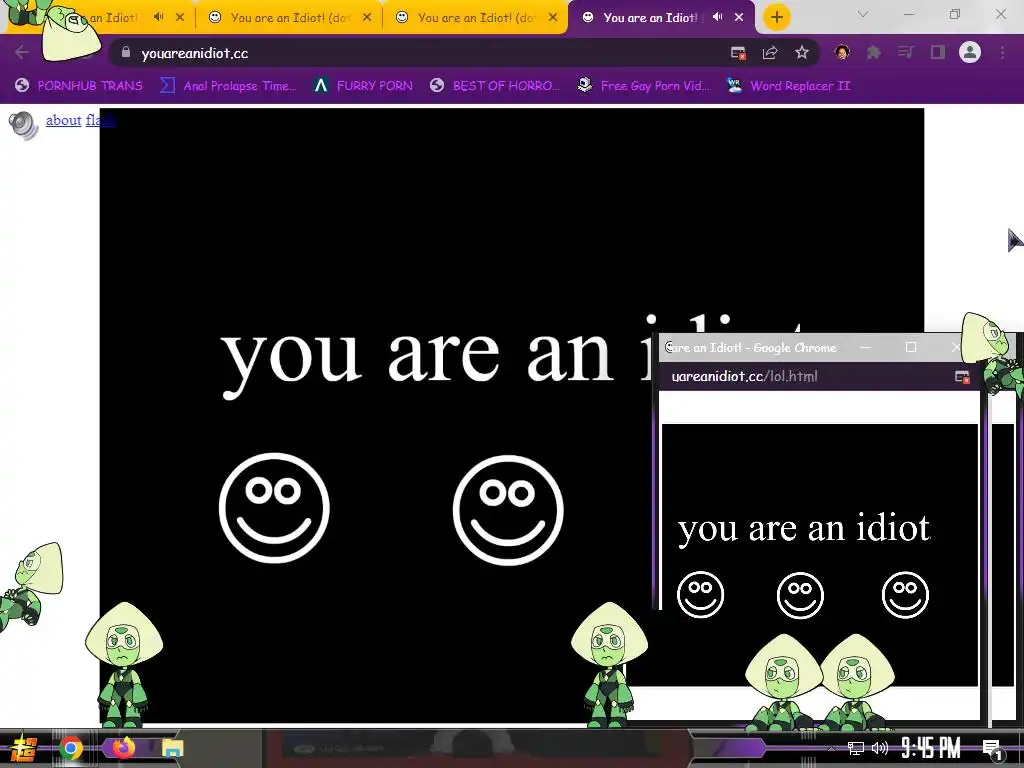Click the popup's middle smiley face

[x=800, y=595]
